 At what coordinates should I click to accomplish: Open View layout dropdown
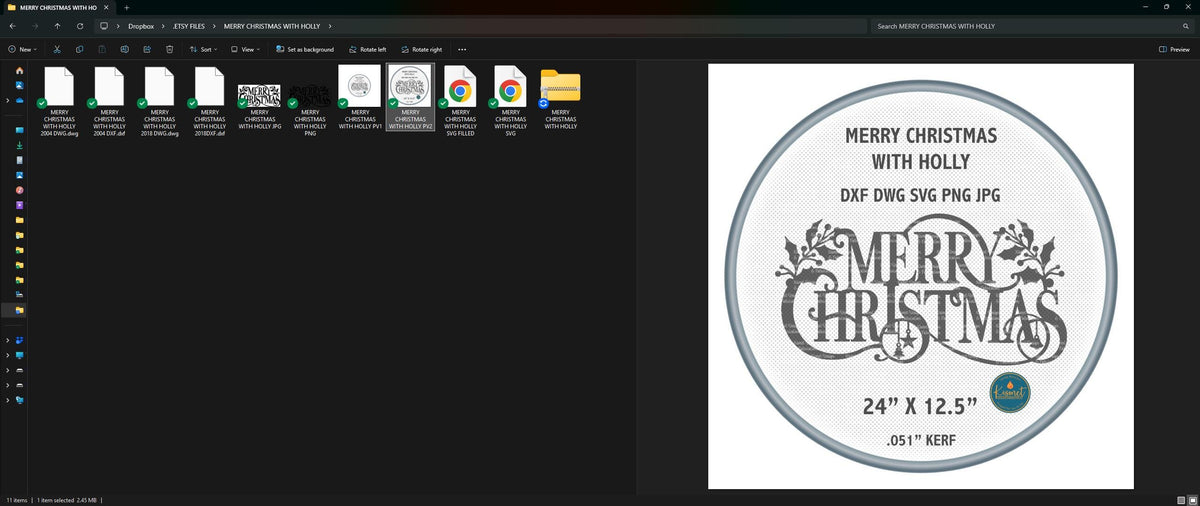tap(245, 49)
